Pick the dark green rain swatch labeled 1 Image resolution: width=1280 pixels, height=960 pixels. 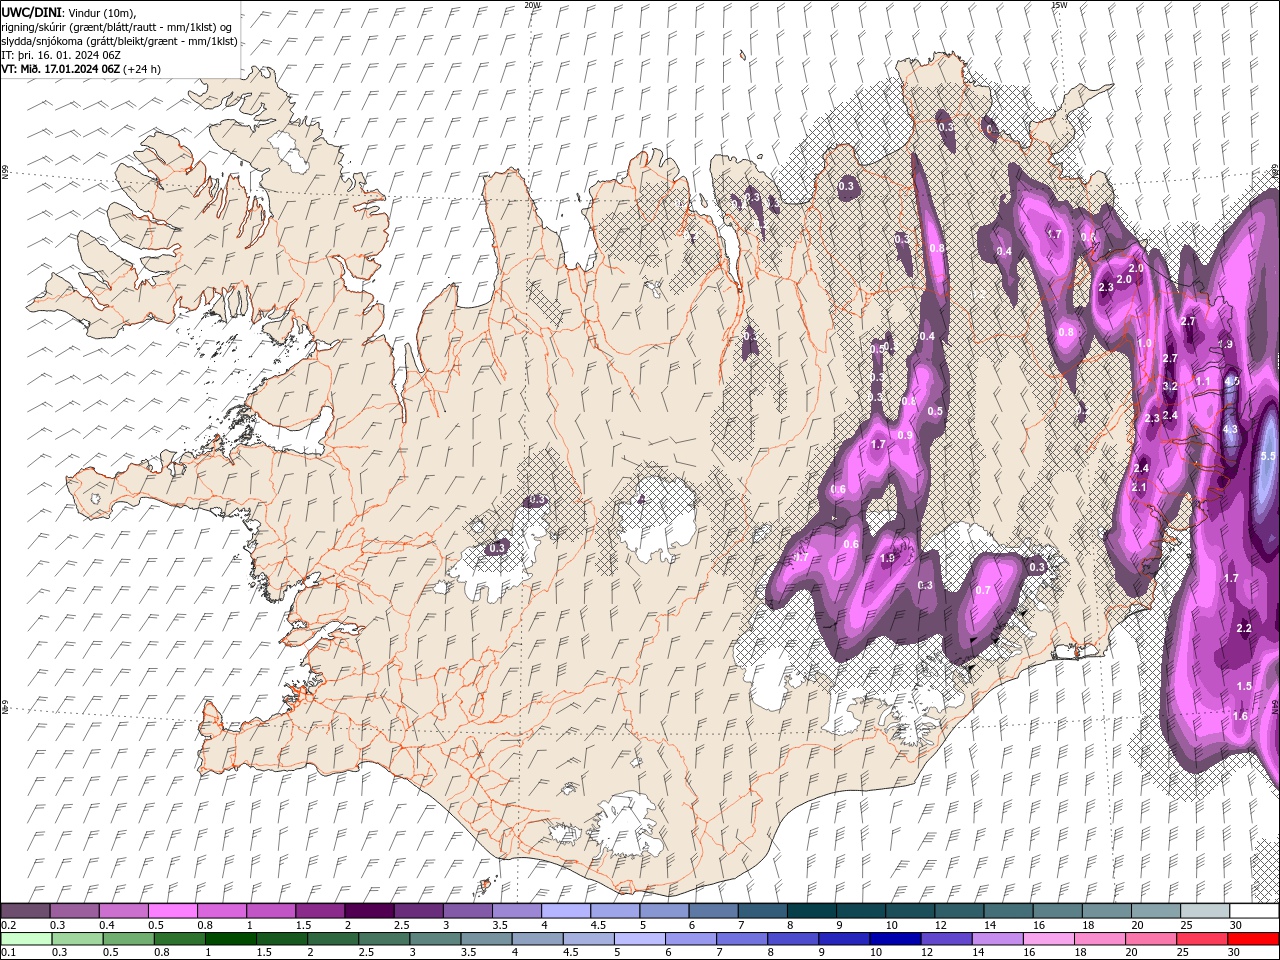tap(230, 939)
